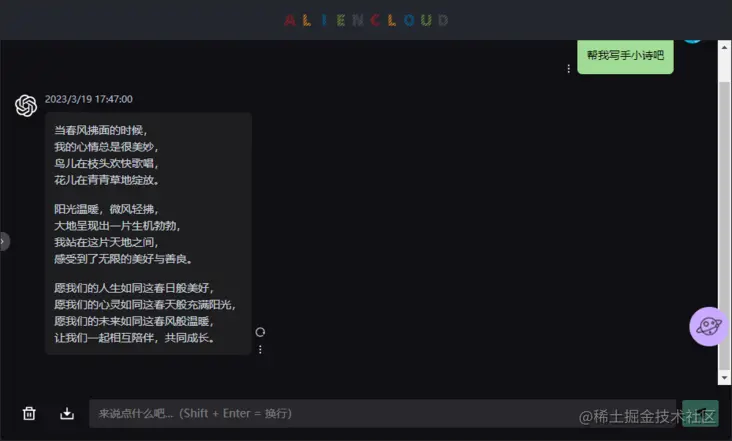
Task: Click the ChatGPT avatar logo beside the reply
Action: click(x=26, y=105)
